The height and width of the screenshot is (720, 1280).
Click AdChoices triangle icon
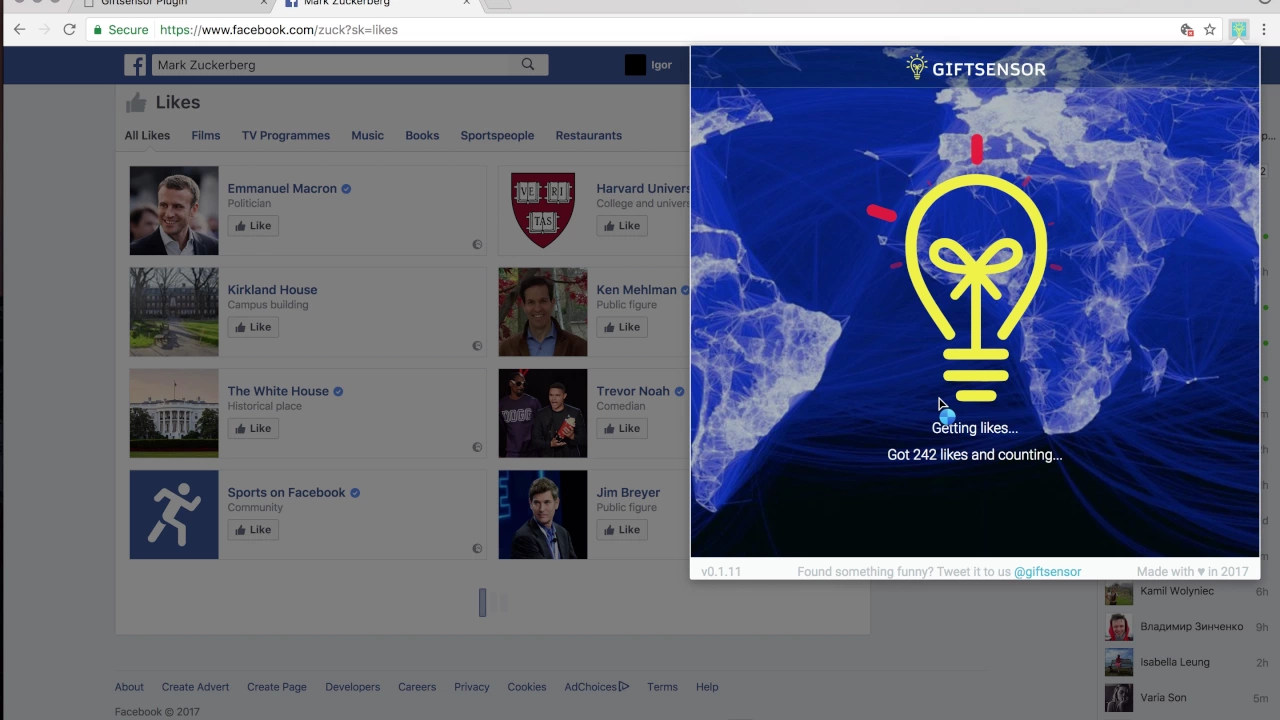tap(624, 686)
